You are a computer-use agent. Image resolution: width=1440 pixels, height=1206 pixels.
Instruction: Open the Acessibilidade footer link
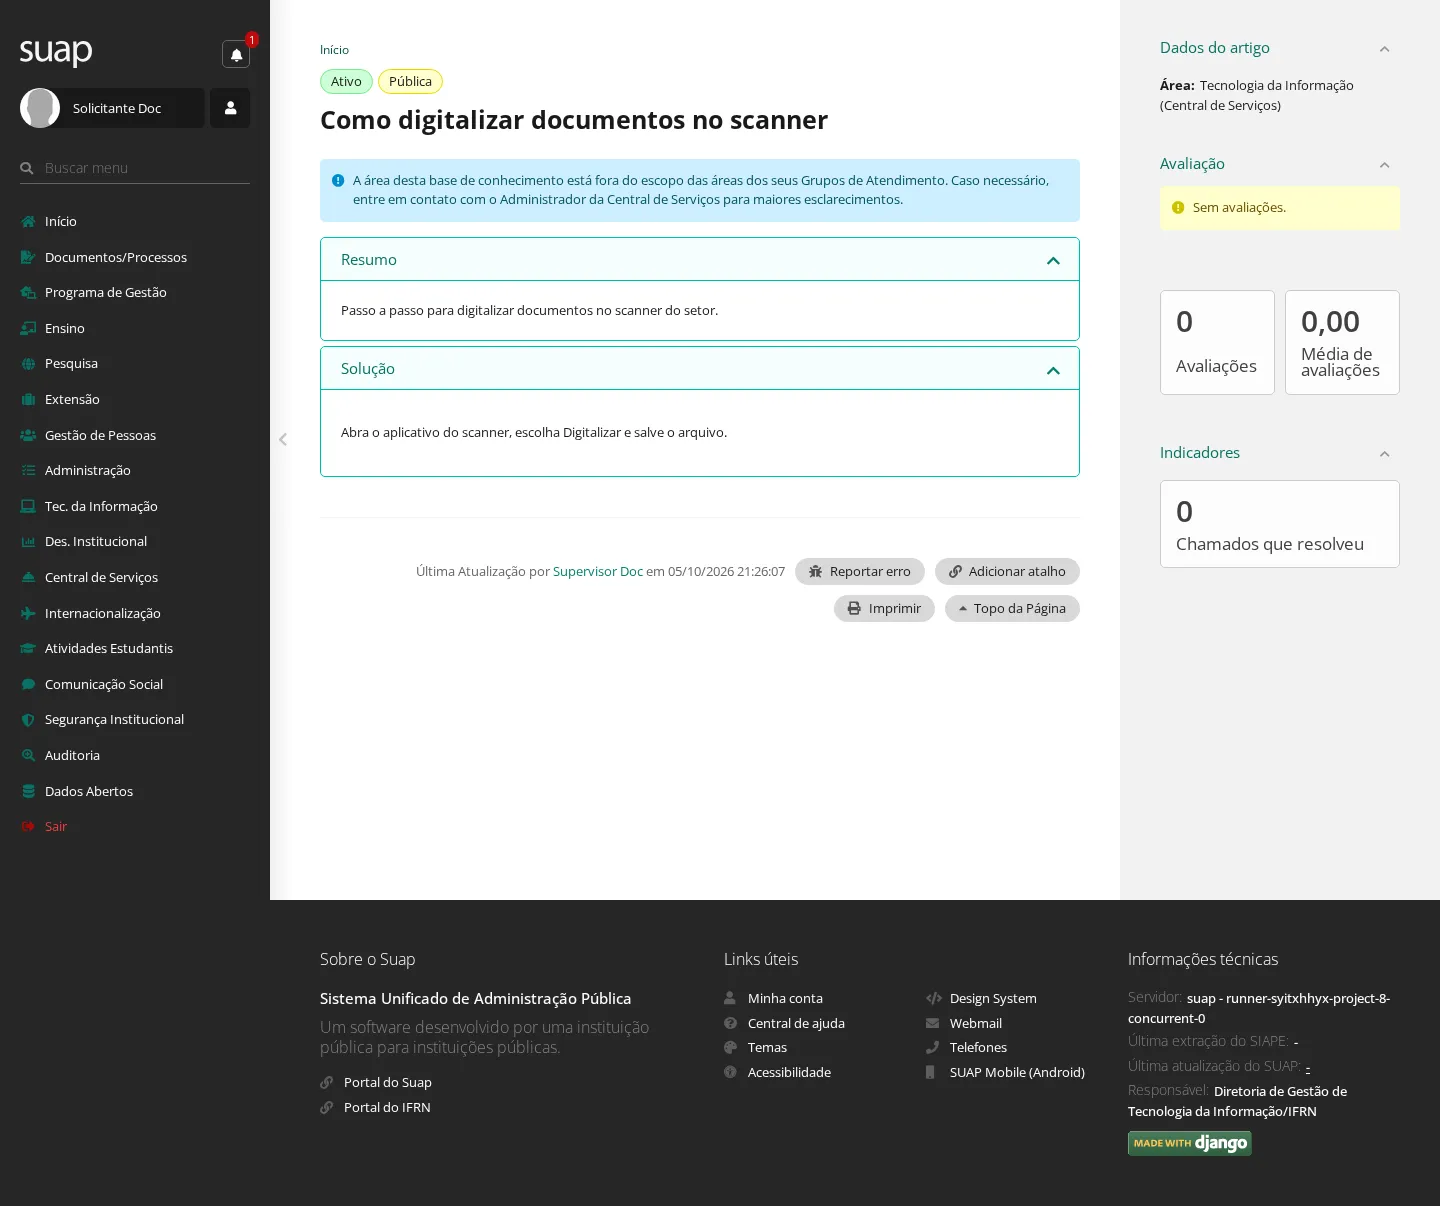[789, 1072]
